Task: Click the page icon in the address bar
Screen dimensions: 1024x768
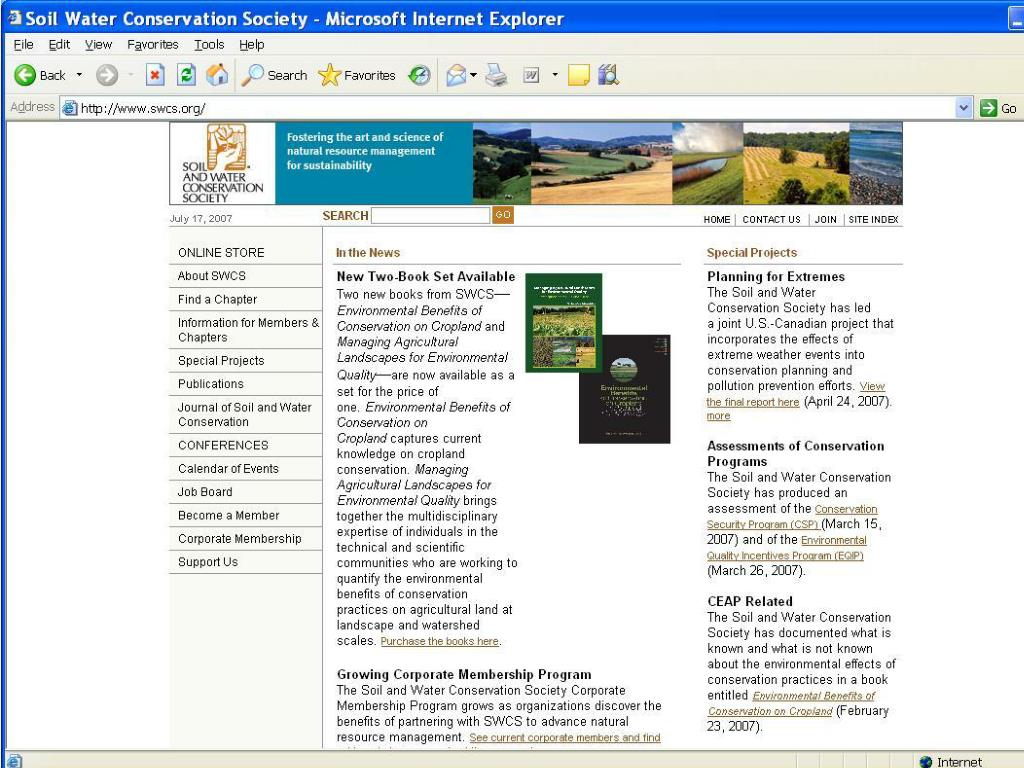Action: tap(69, 108)
